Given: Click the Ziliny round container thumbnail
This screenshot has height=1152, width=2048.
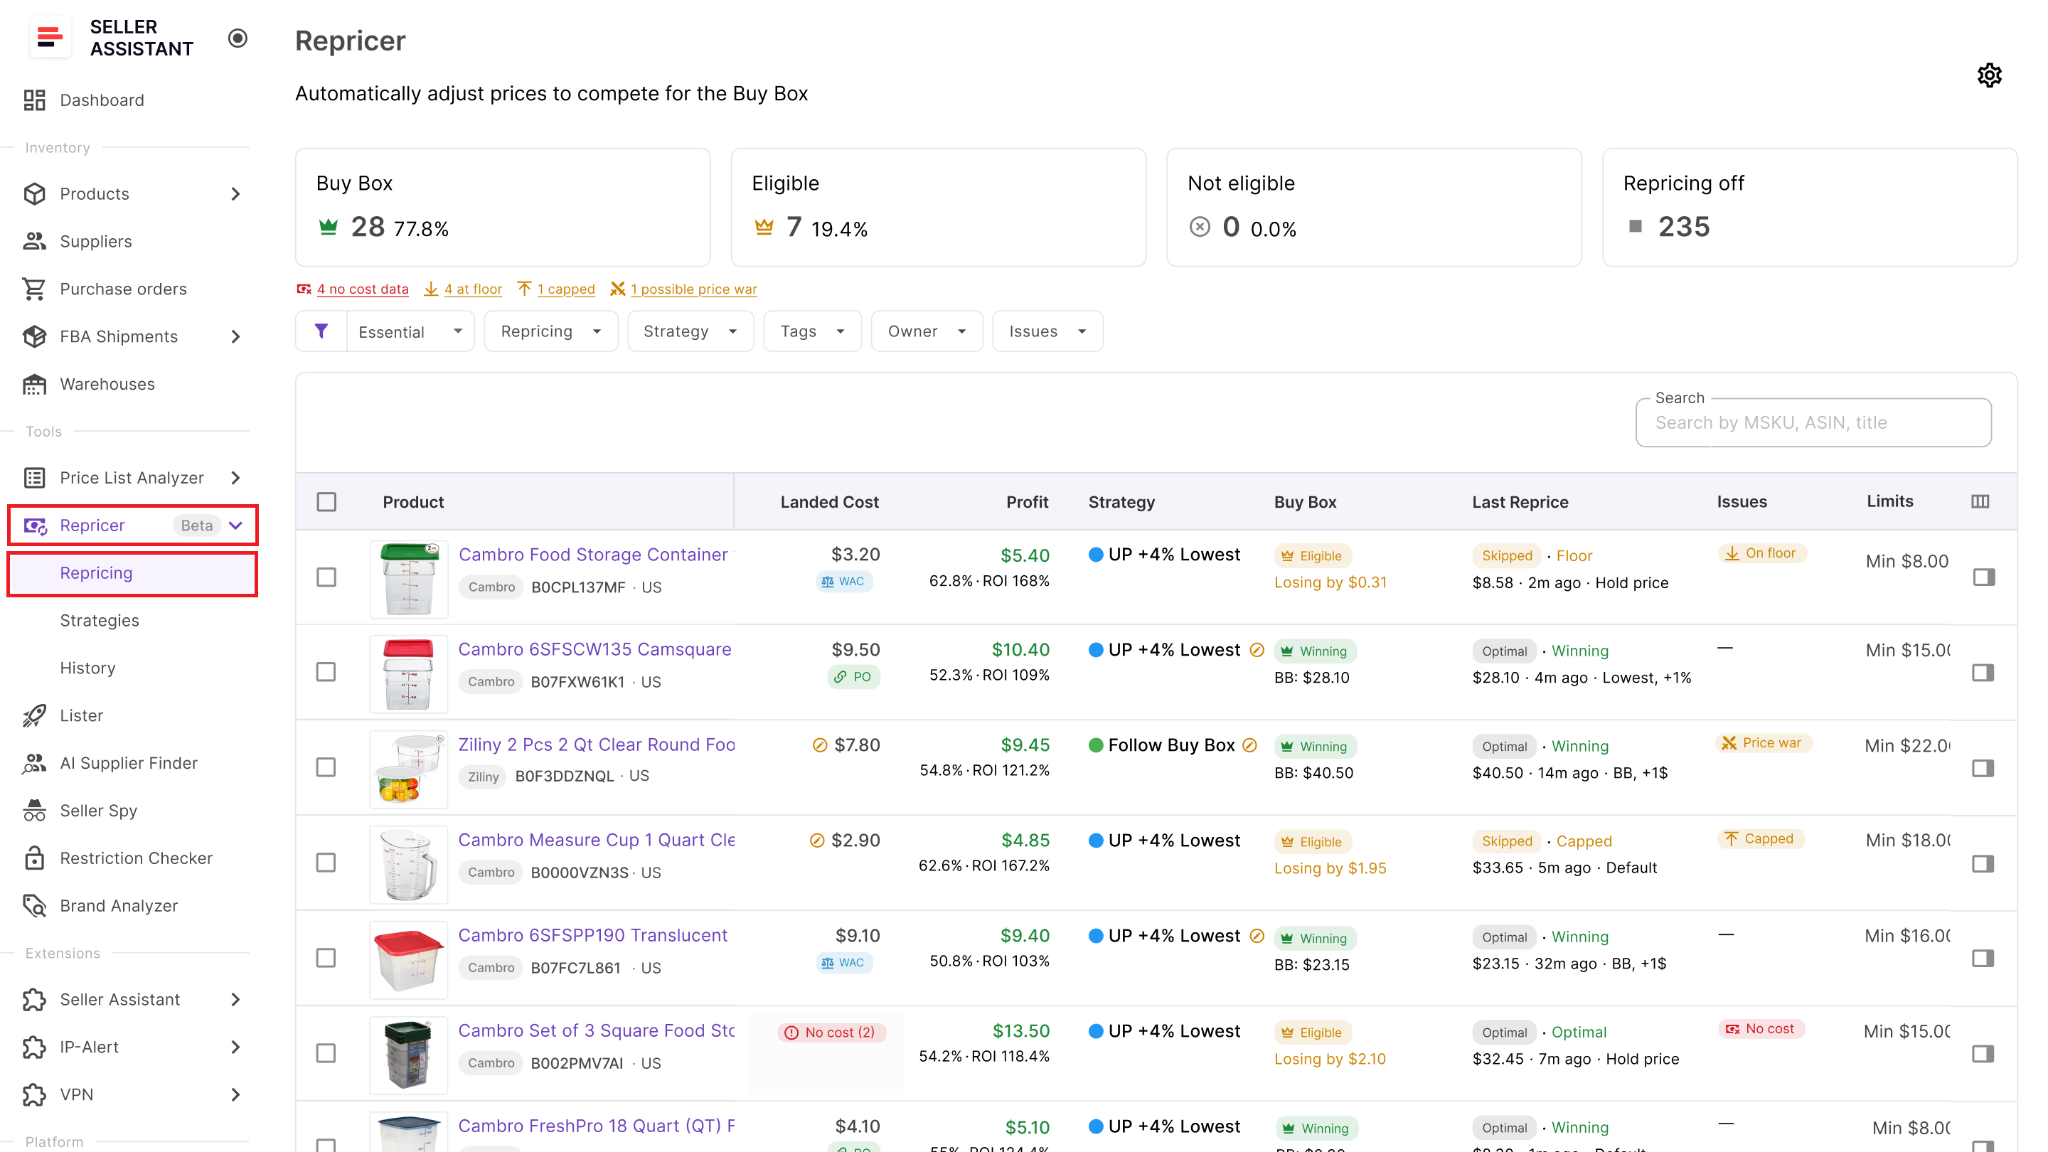Looking at the screenshot, I should (408, 769).
